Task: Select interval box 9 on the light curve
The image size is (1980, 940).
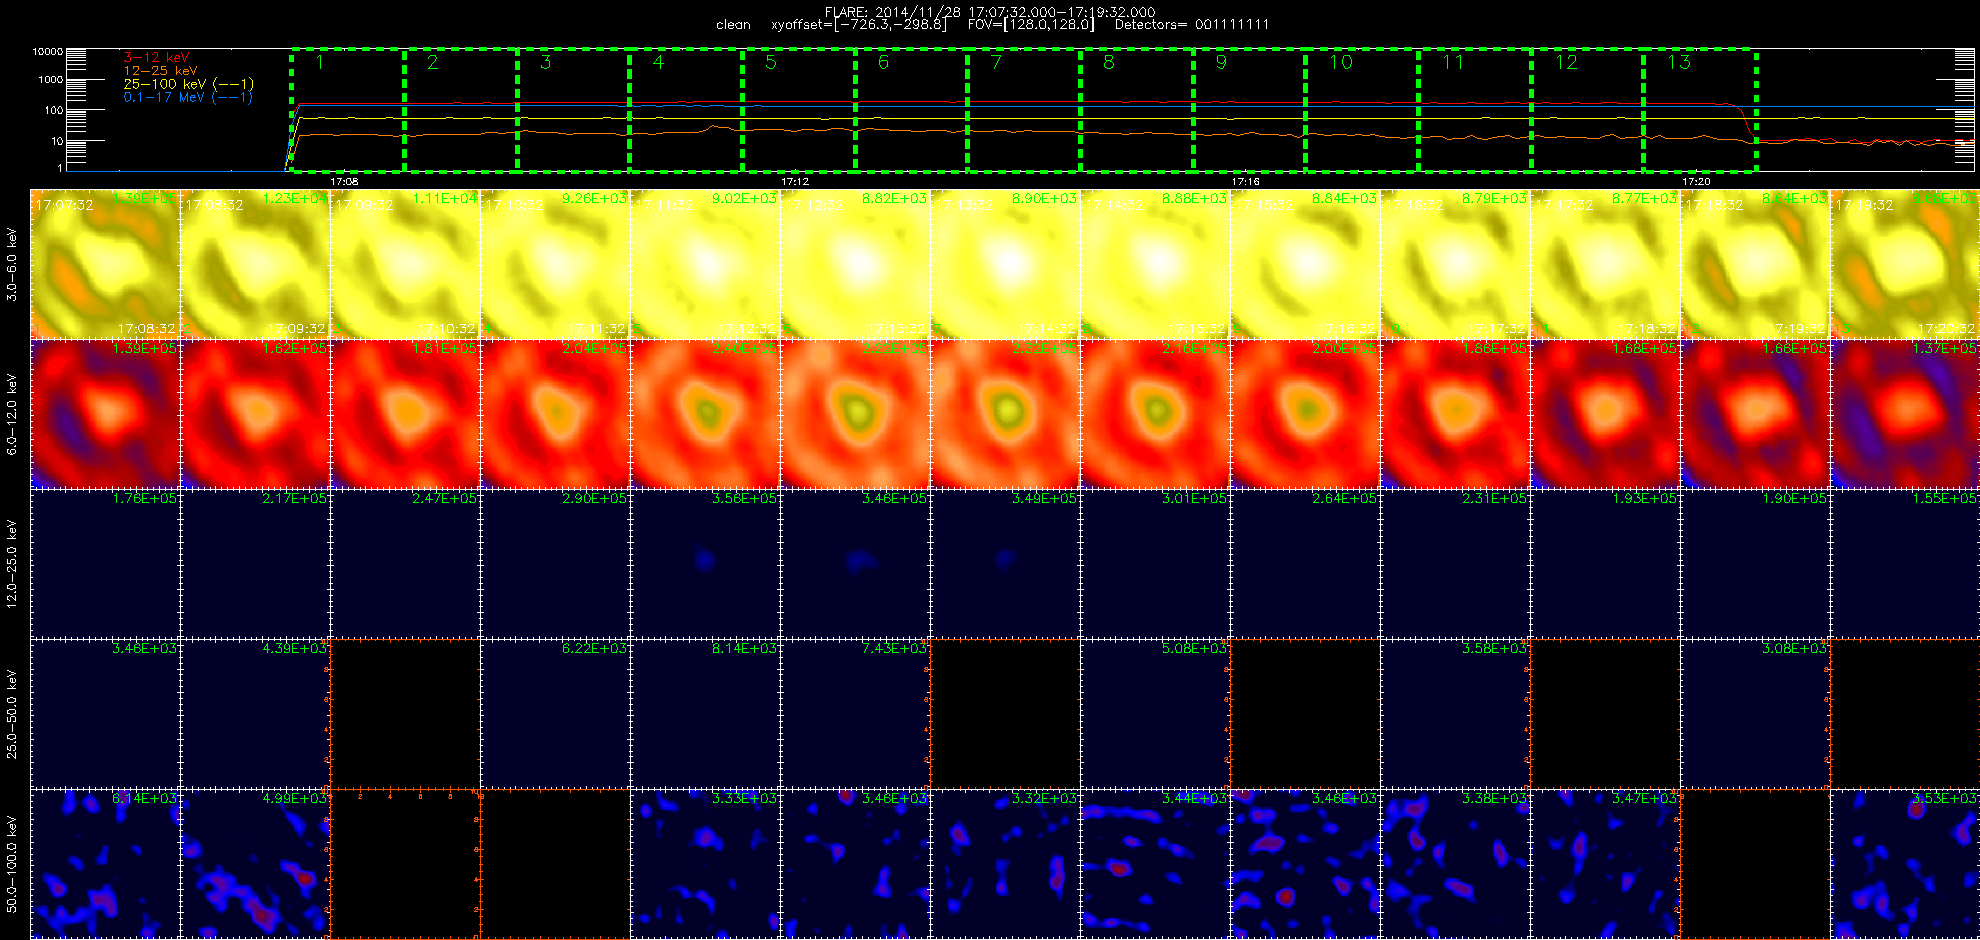Action: [x=1250, y=110]
